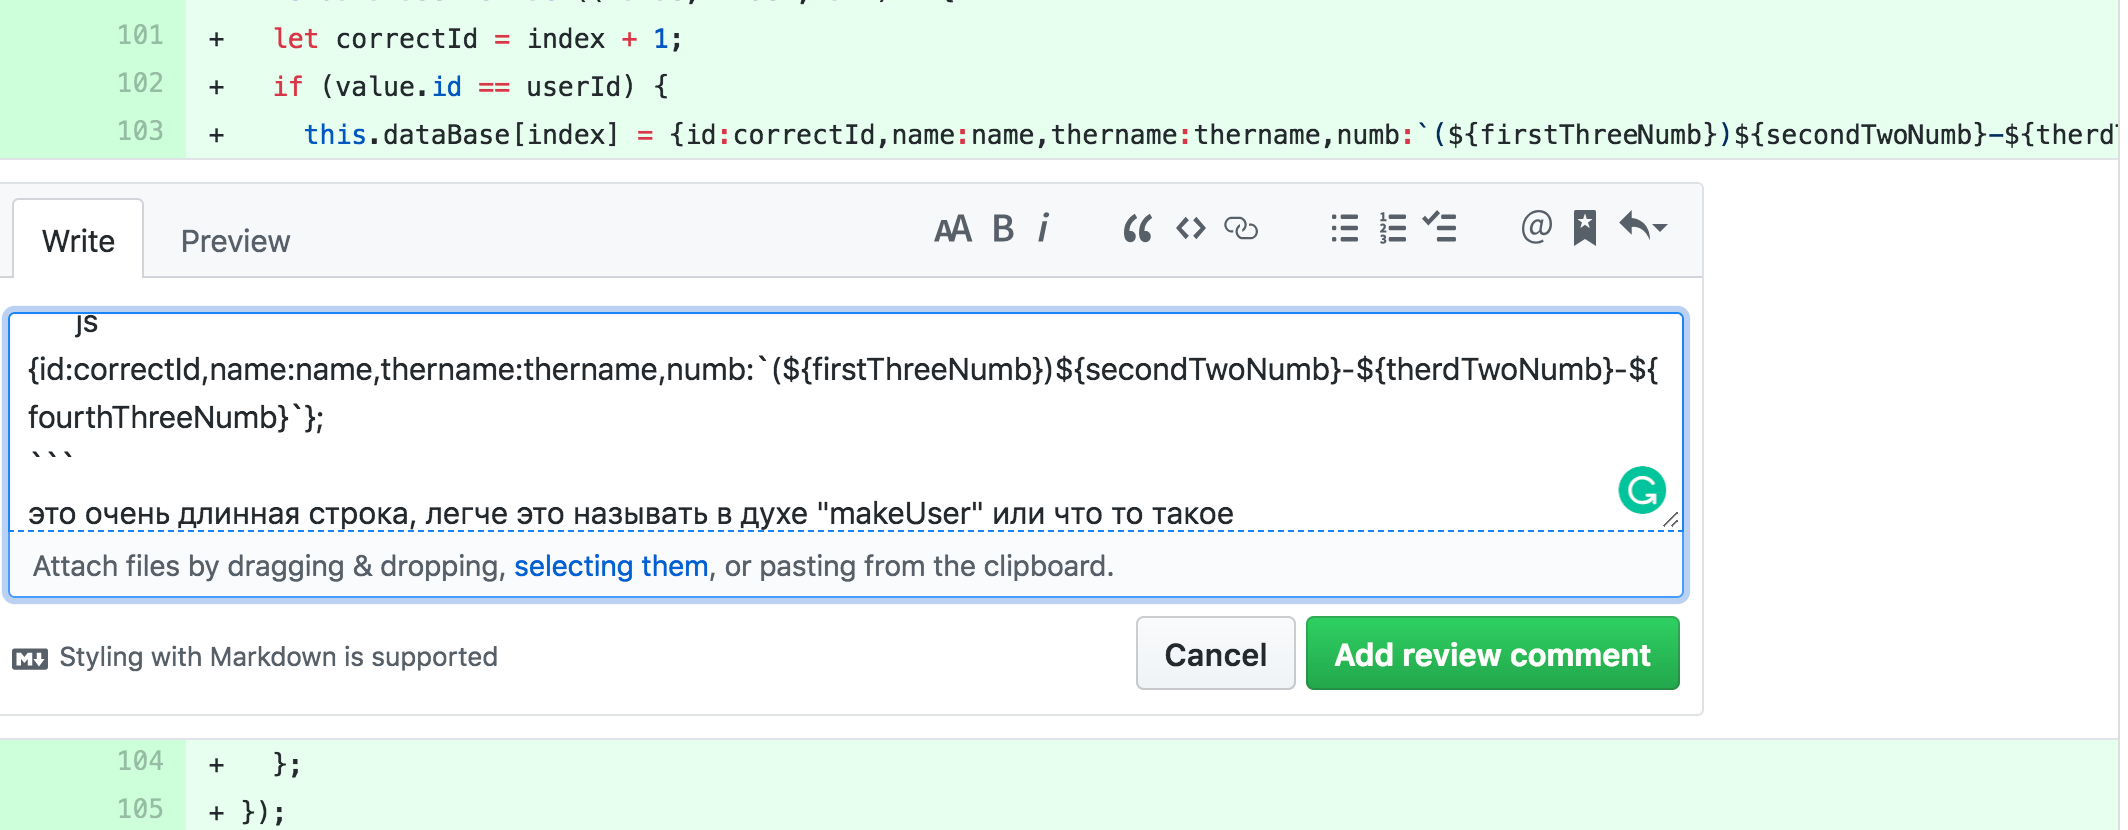Click line number 101 in the diff
The height and width of the screenshot is (830, 2128).
click(x=140, y=36)
